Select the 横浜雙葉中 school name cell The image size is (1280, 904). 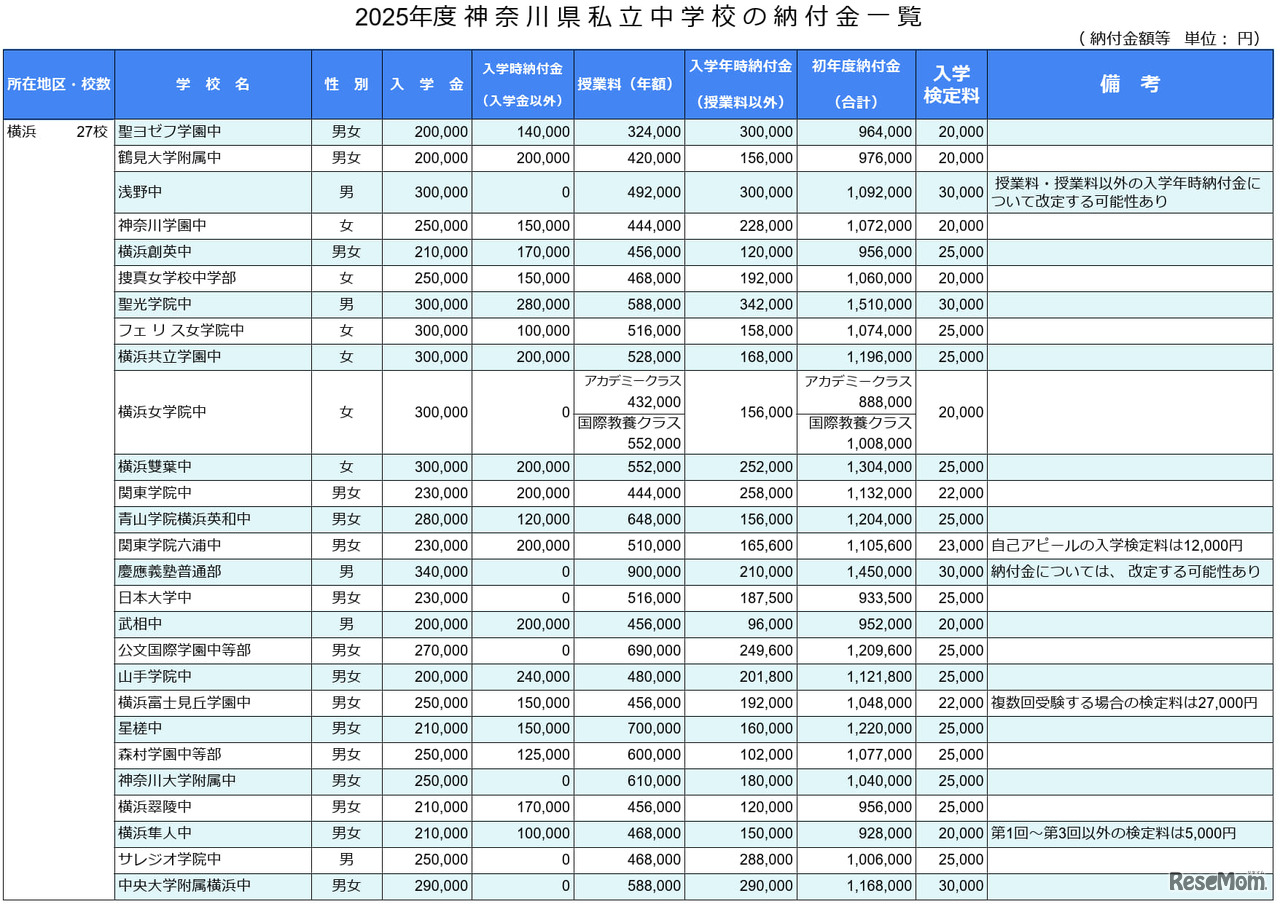pos(213,467)
